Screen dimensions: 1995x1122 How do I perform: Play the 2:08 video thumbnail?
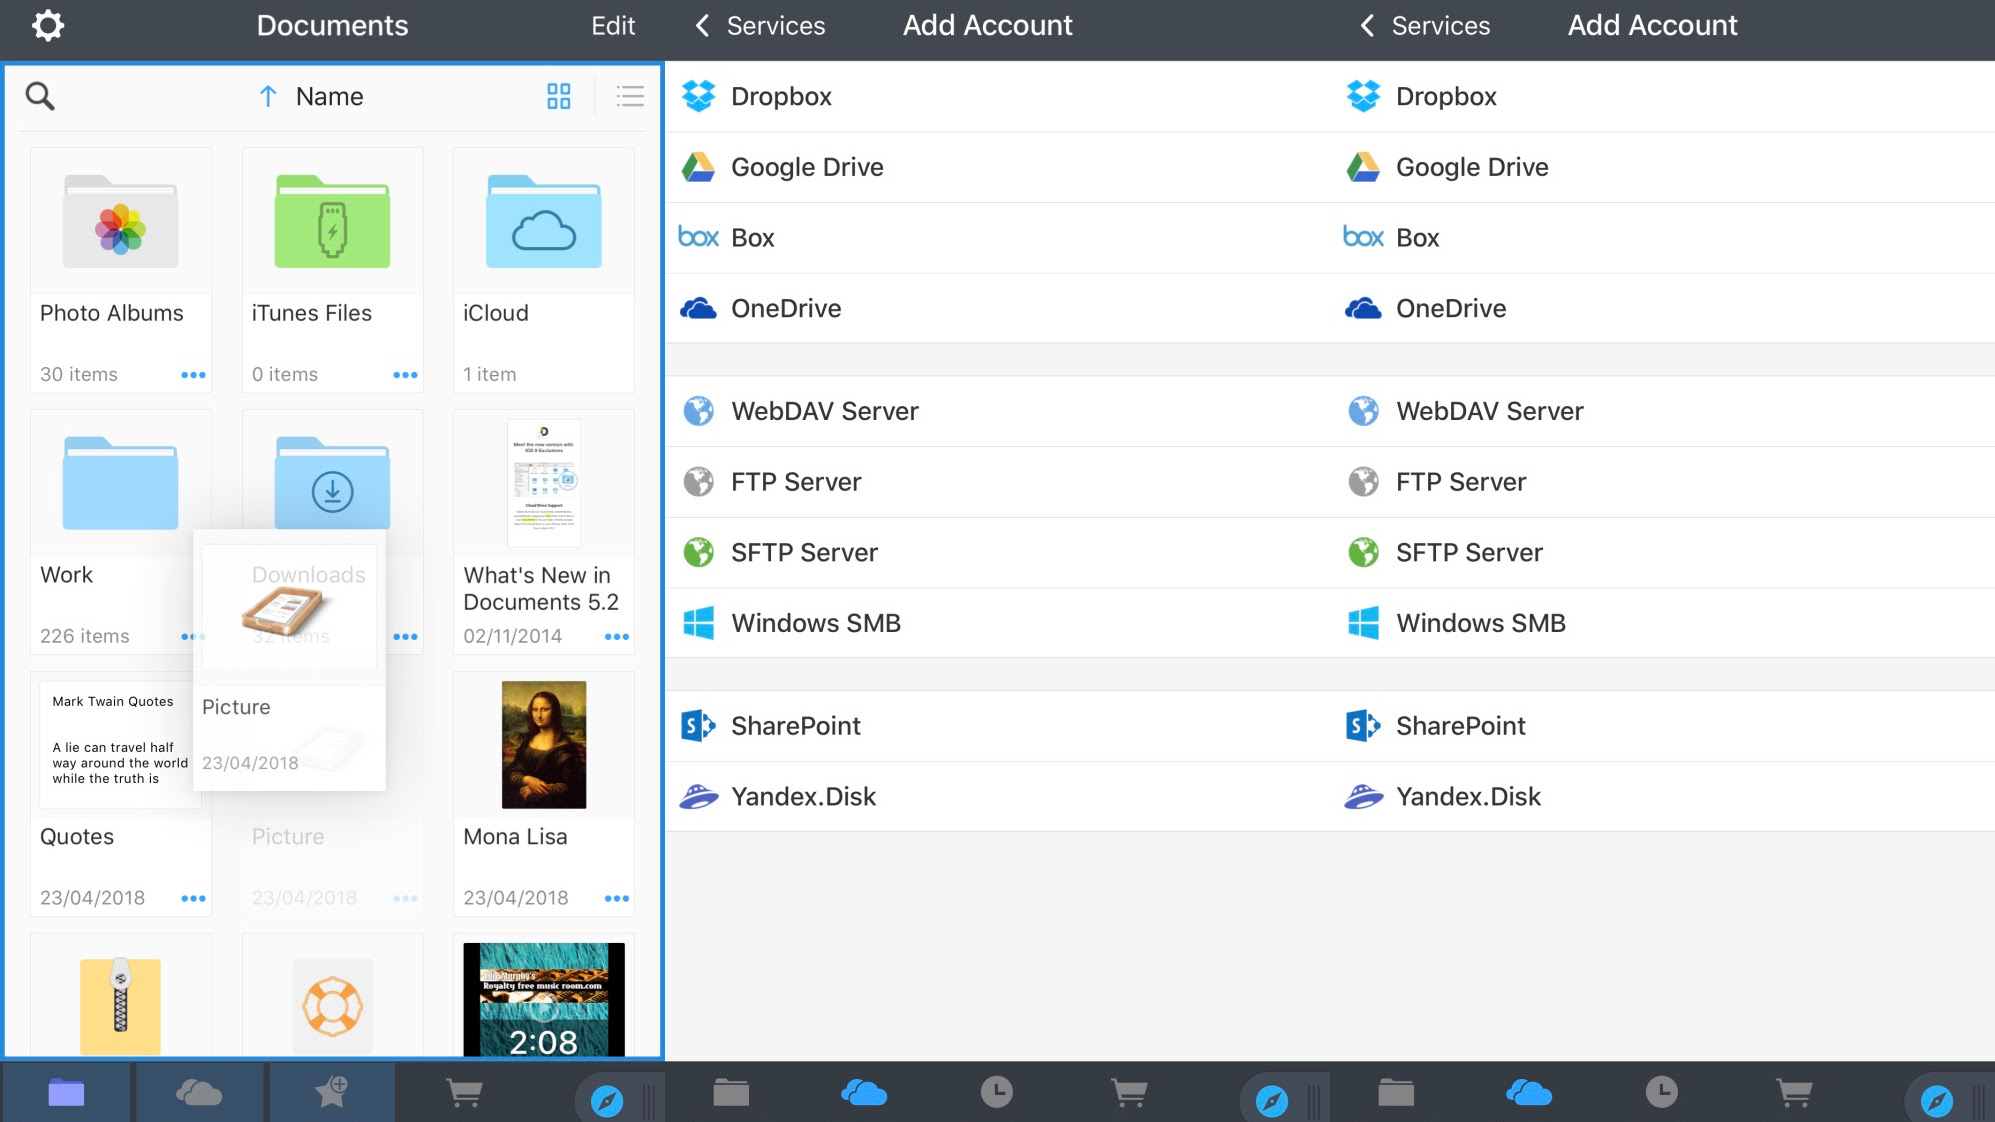[x=544, y=1000]
